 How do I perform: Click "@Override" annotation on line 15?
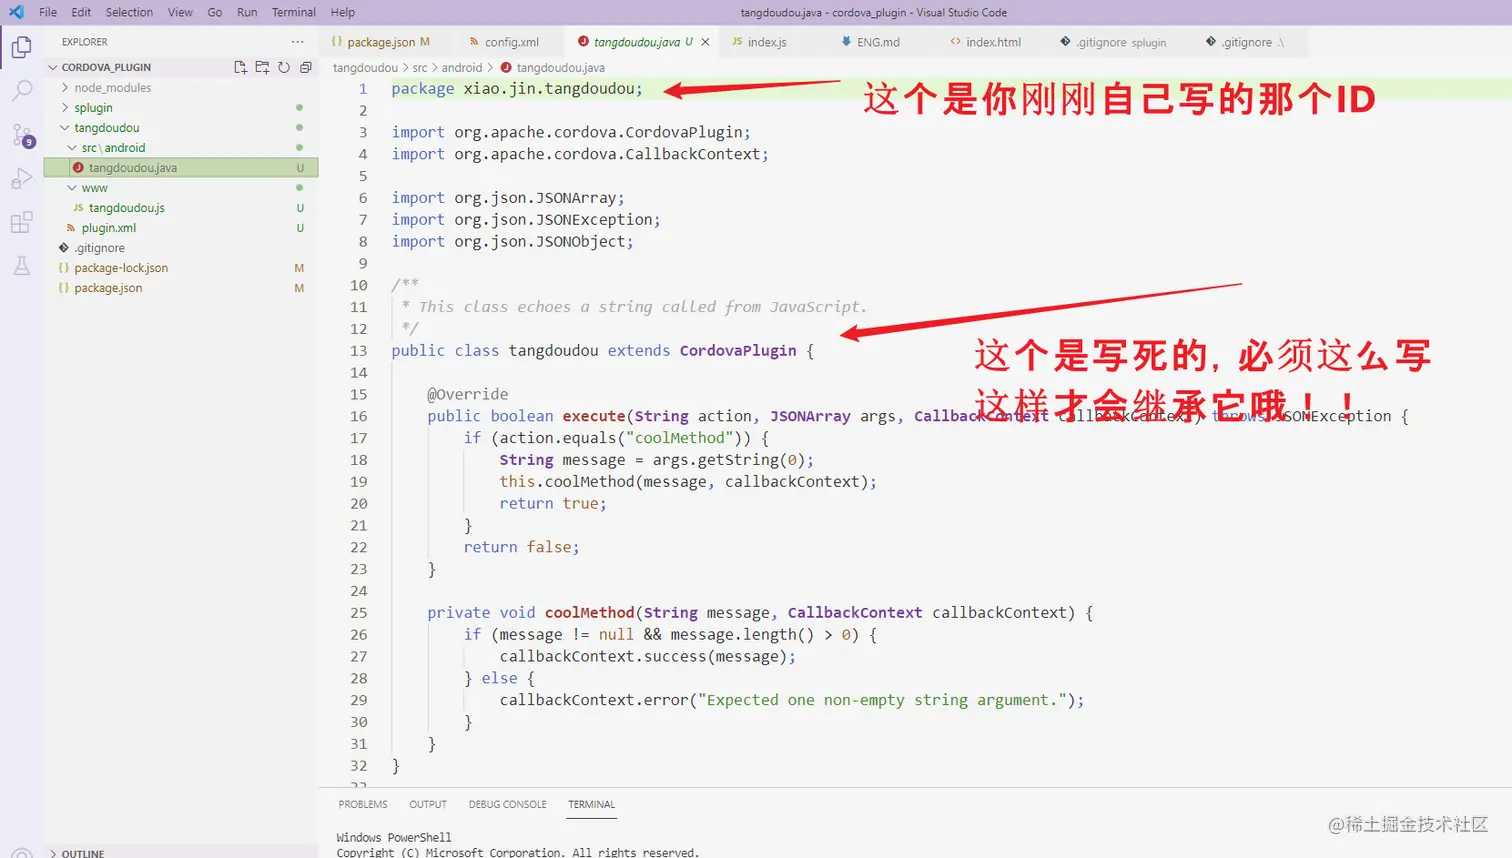tap(468, 395)
